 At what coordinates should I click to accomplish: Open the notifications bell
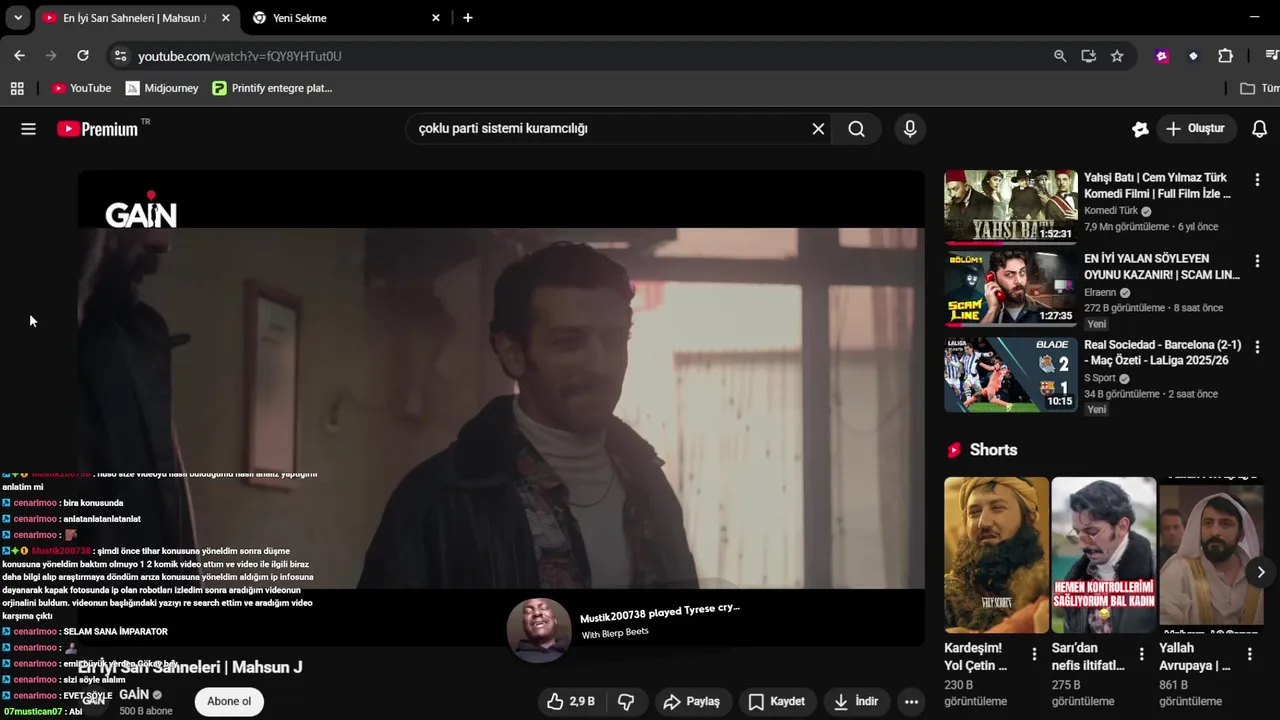click(1260, 129)
